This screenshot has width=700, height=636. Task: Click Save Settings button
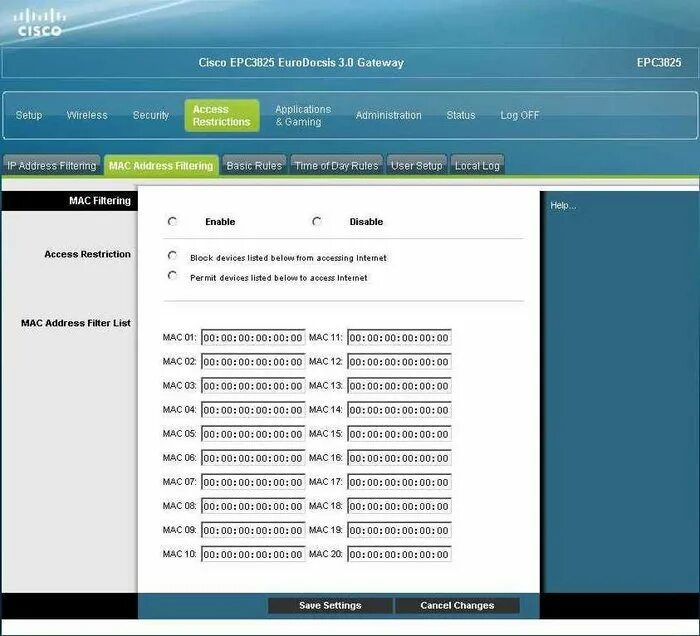point(330,606)
